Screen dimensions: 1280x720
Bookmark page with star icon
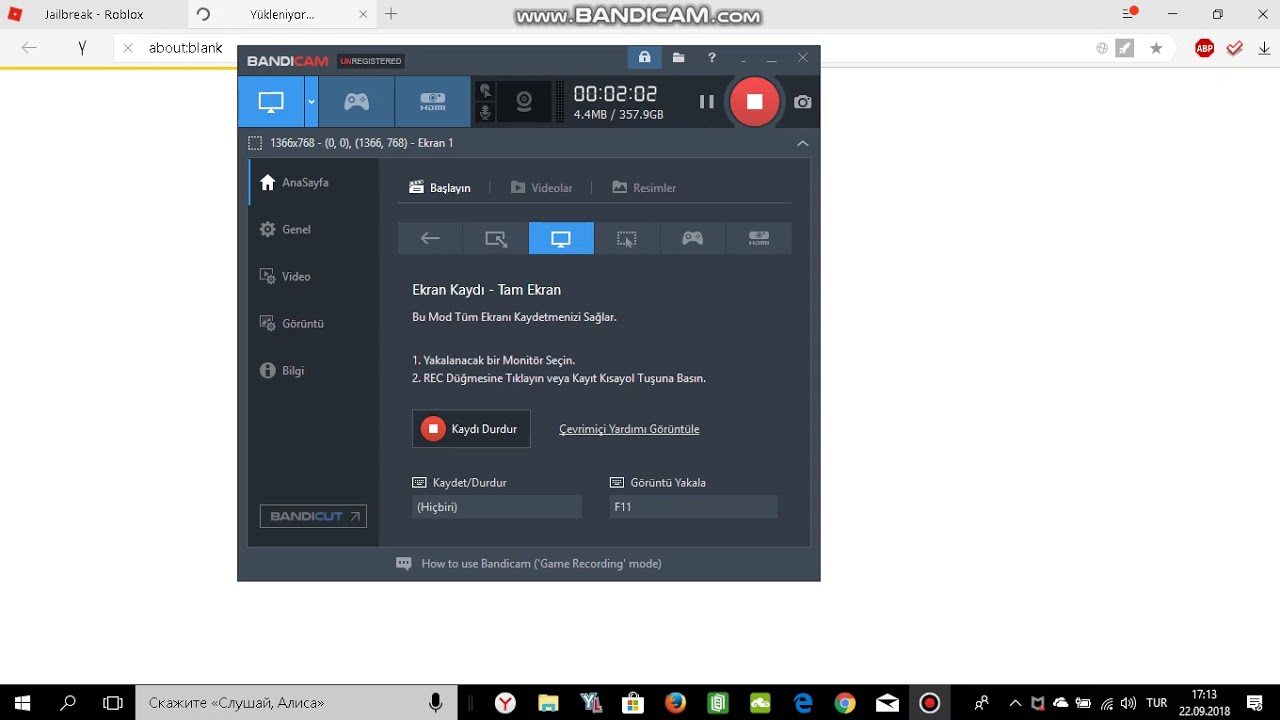(1156, 48)
